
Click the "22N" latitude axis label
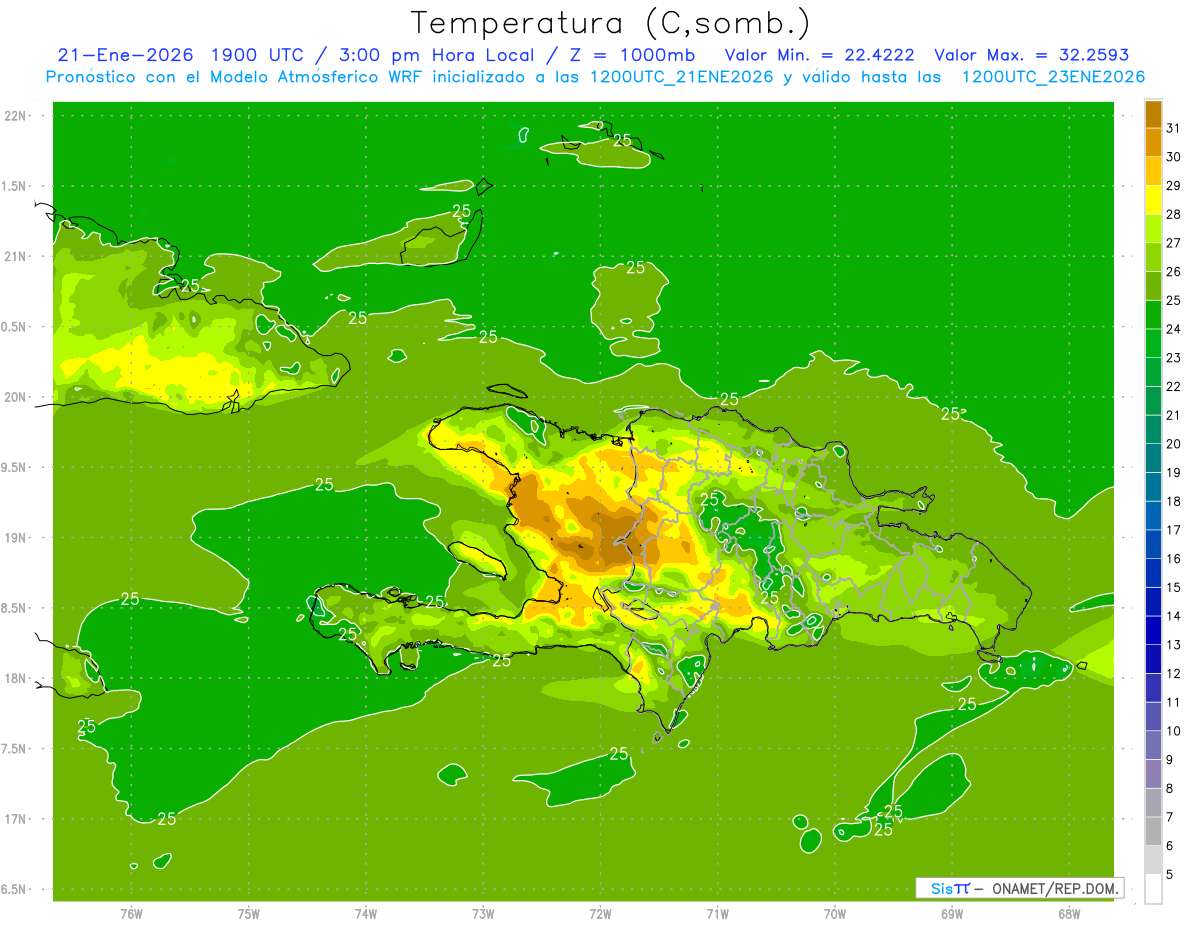14,116
